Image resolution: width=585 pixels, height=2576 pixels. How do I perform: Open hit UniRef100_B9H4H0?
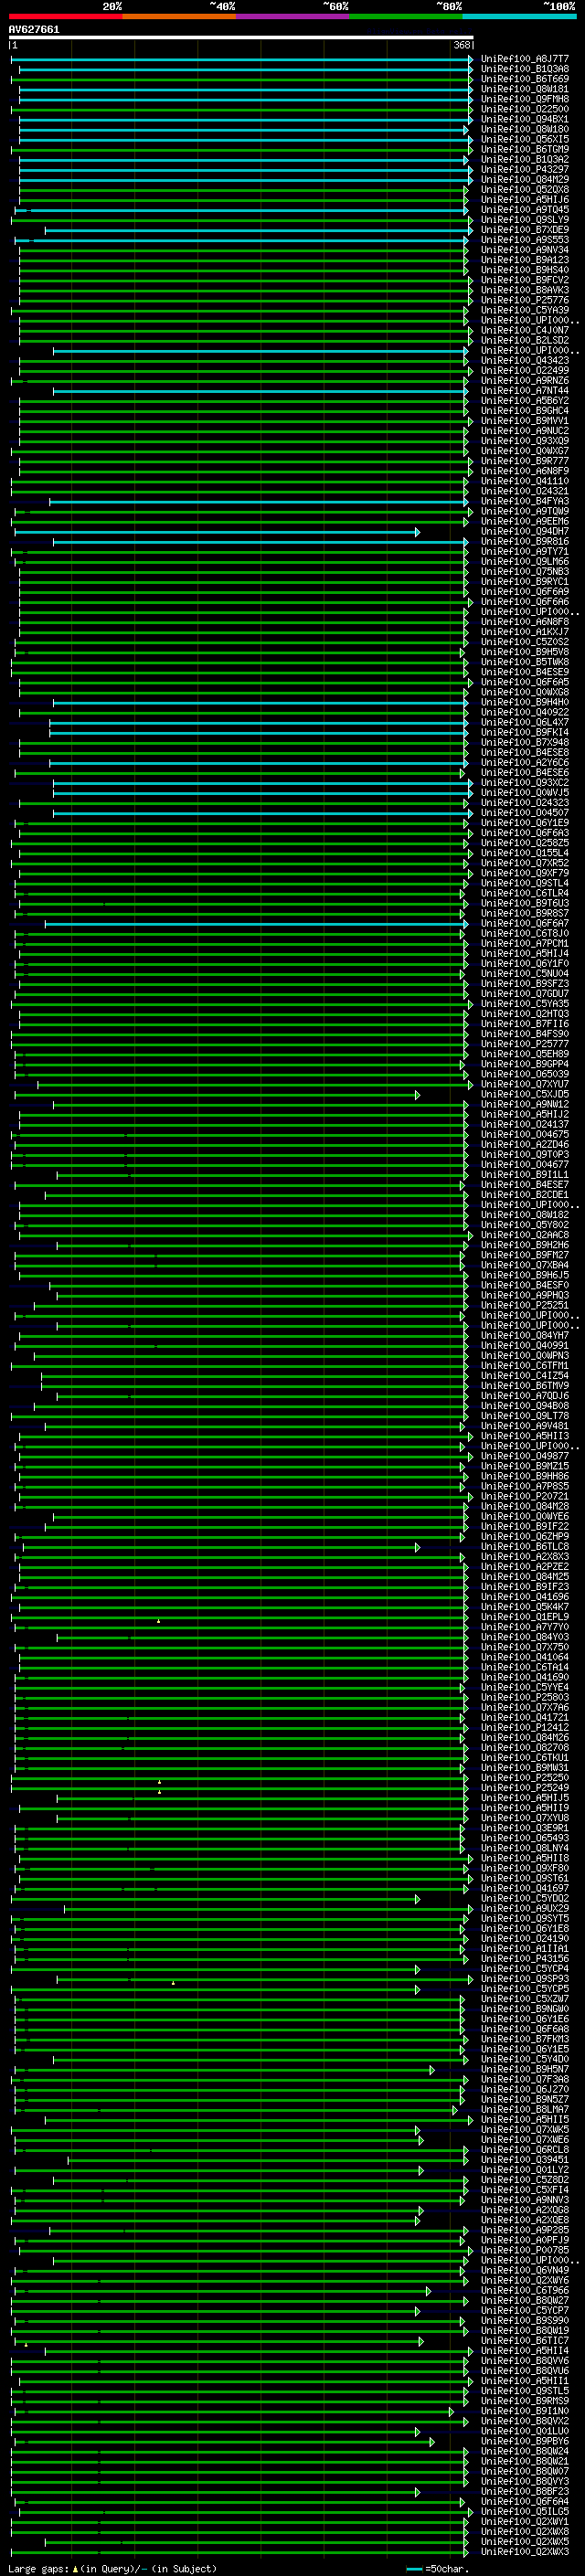point(524,703)
